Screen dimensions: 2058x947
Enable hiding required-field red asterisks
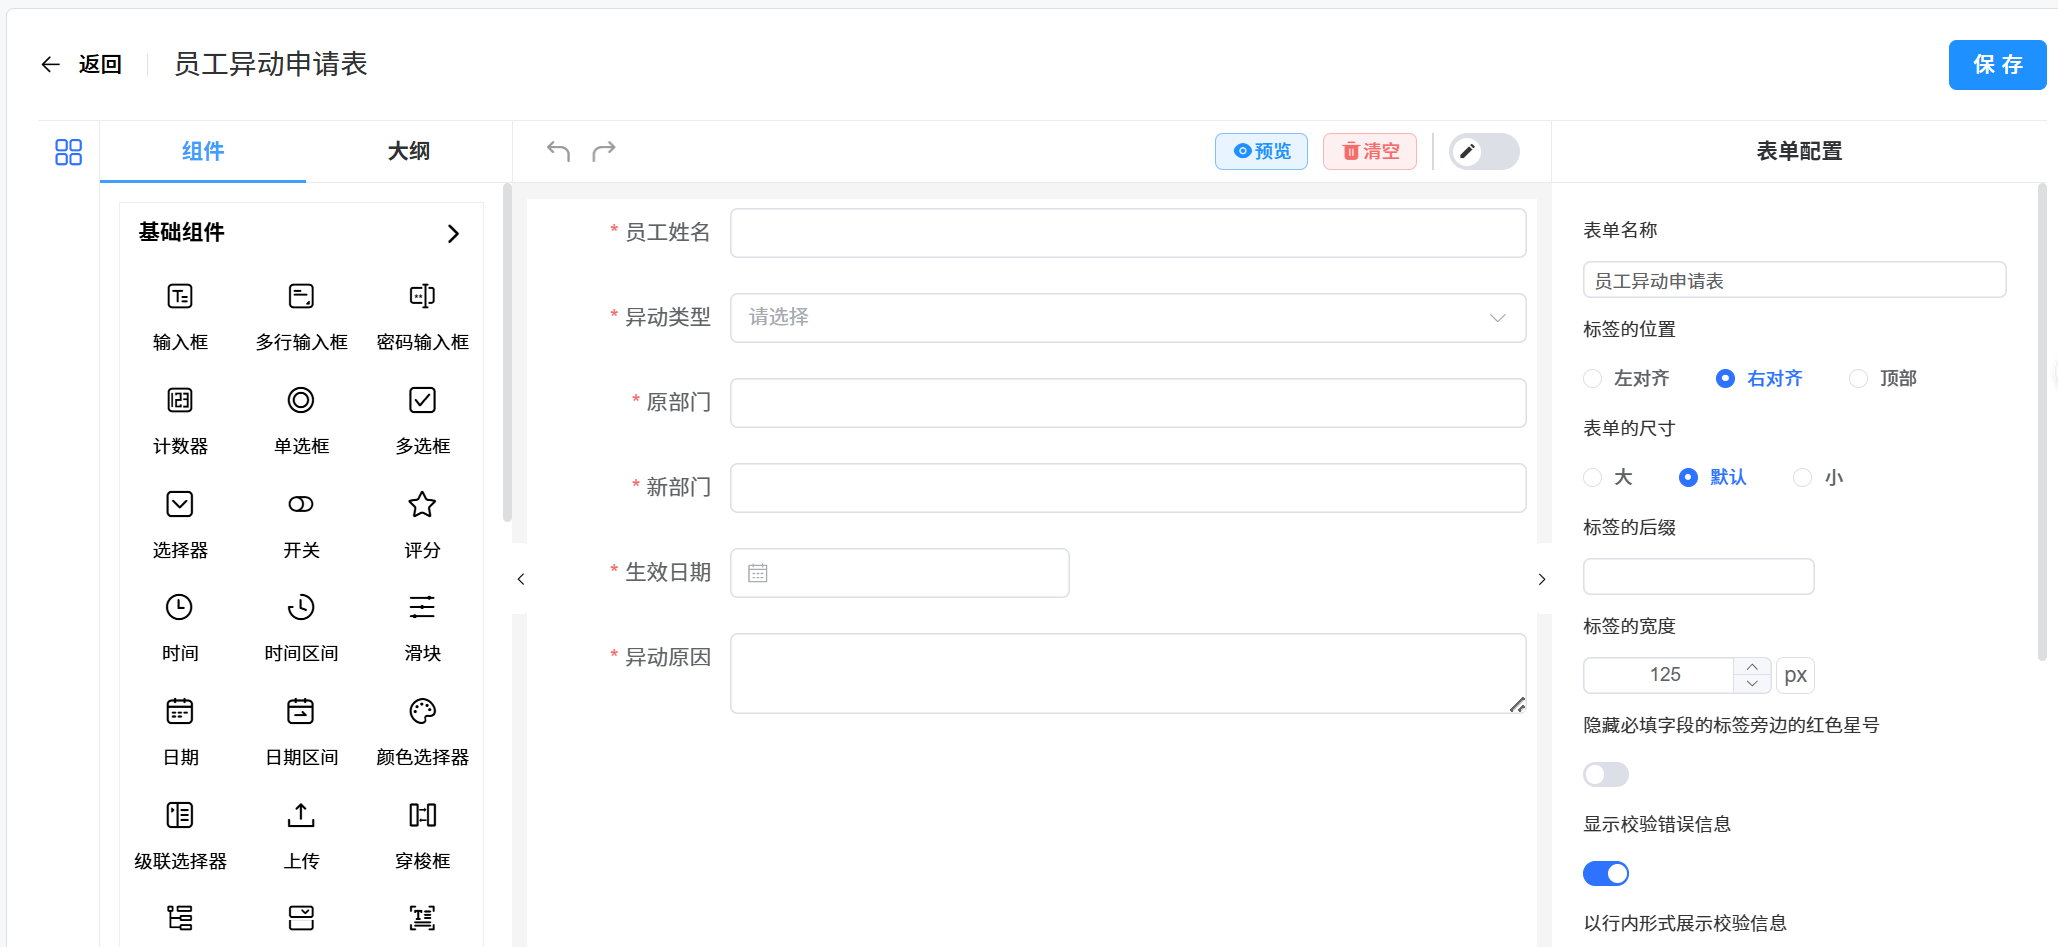[x=1605, y=773]
